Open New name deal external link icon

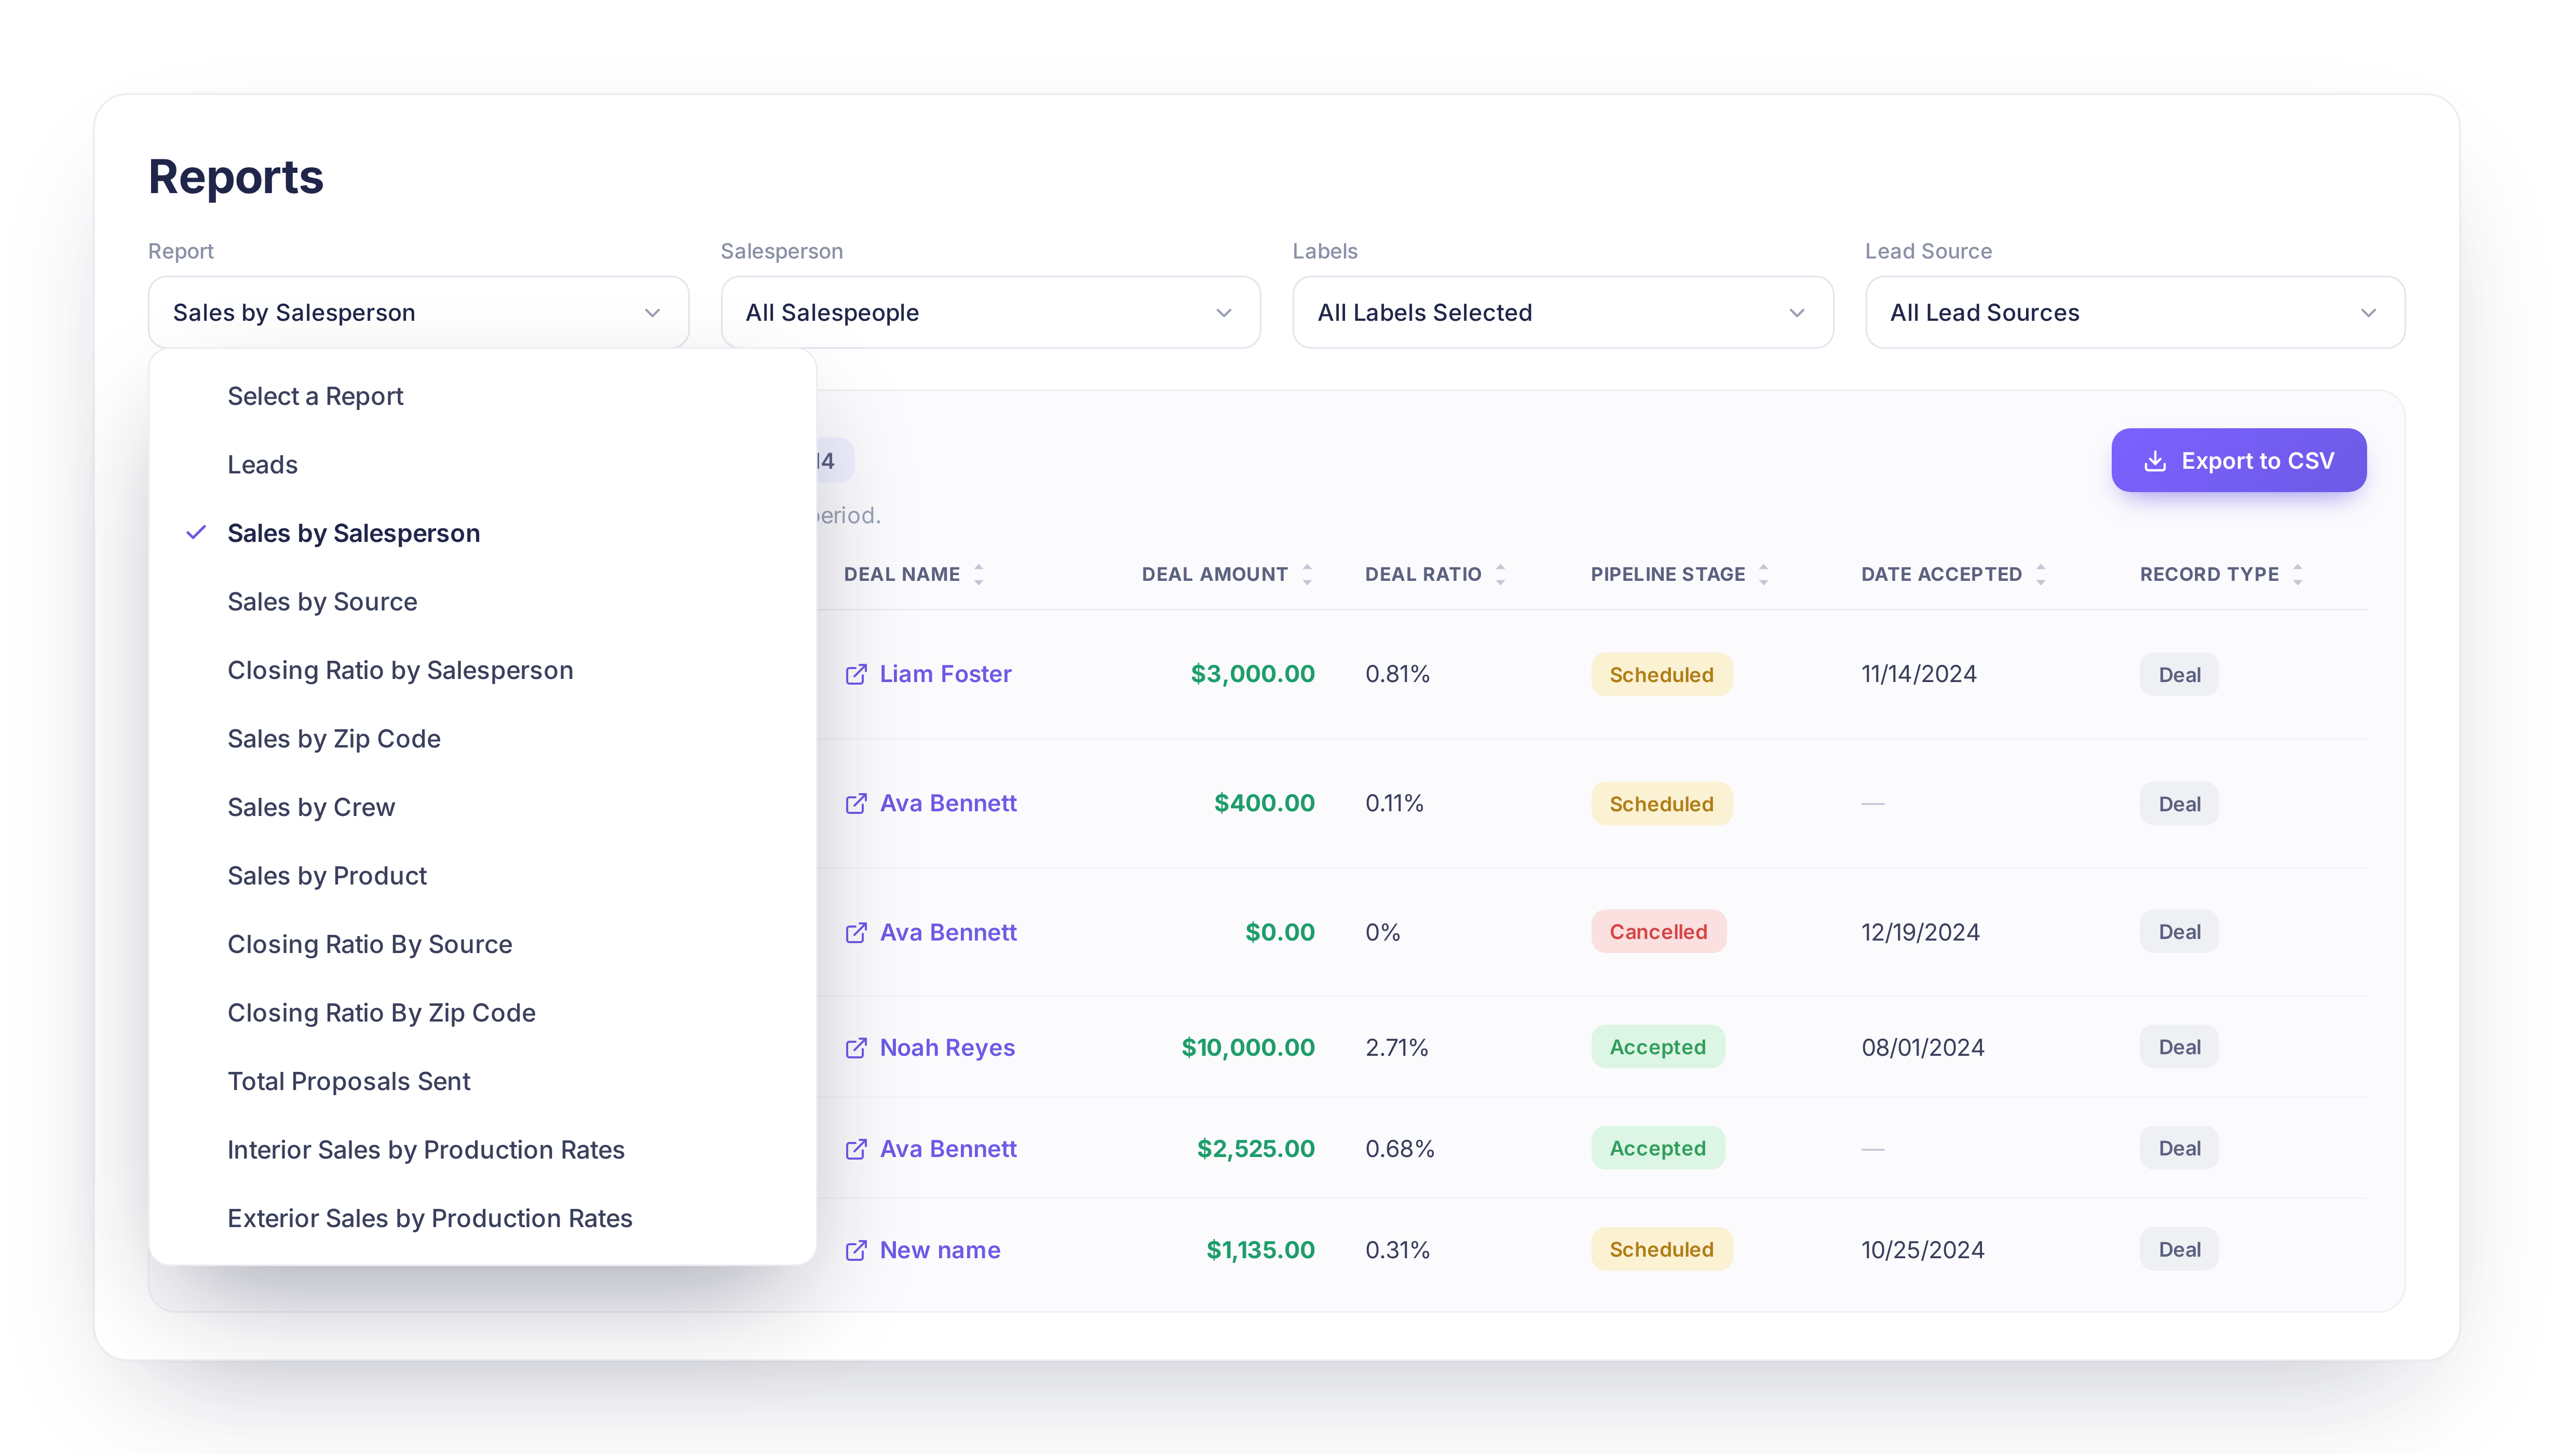(856, 1250)
